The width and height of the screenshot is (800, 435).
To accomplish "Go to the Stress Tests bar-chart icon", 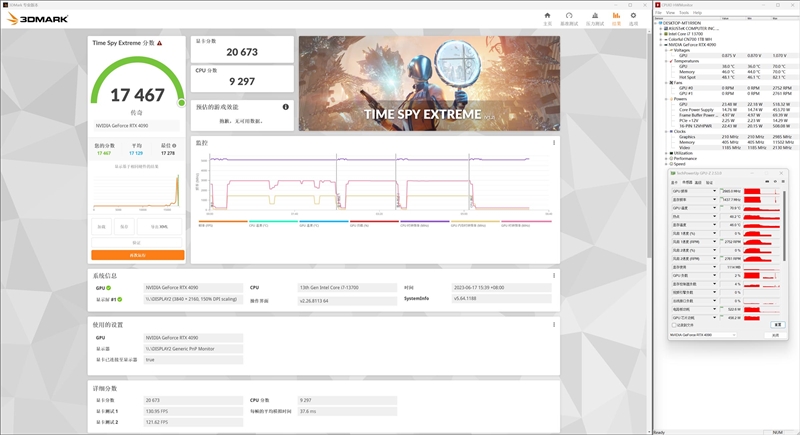I will click(x=594, y=17).
